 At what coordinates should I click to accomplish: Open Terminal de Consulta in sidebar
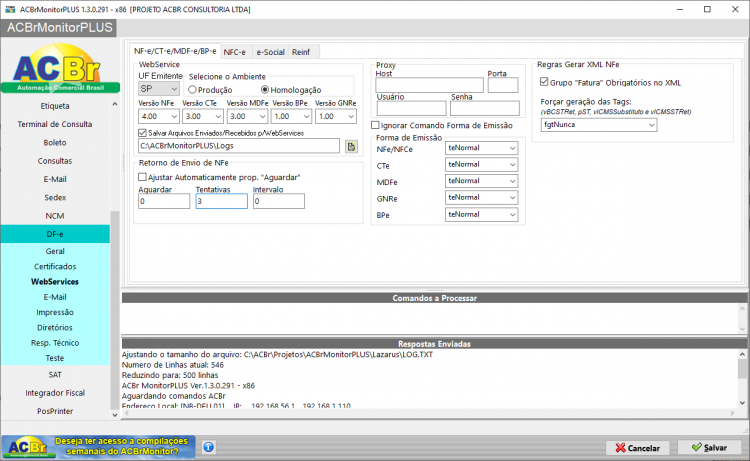coord(55,124)
